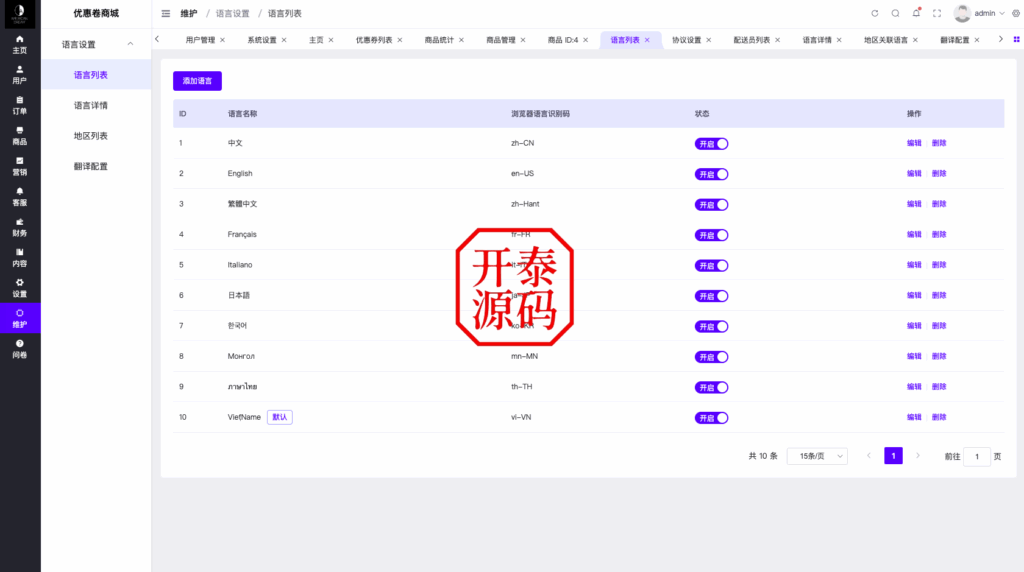The width and height of the screenshot is (1024, 572).
Task: Open the 财务 finance sidebar icon
Action: 20,227
